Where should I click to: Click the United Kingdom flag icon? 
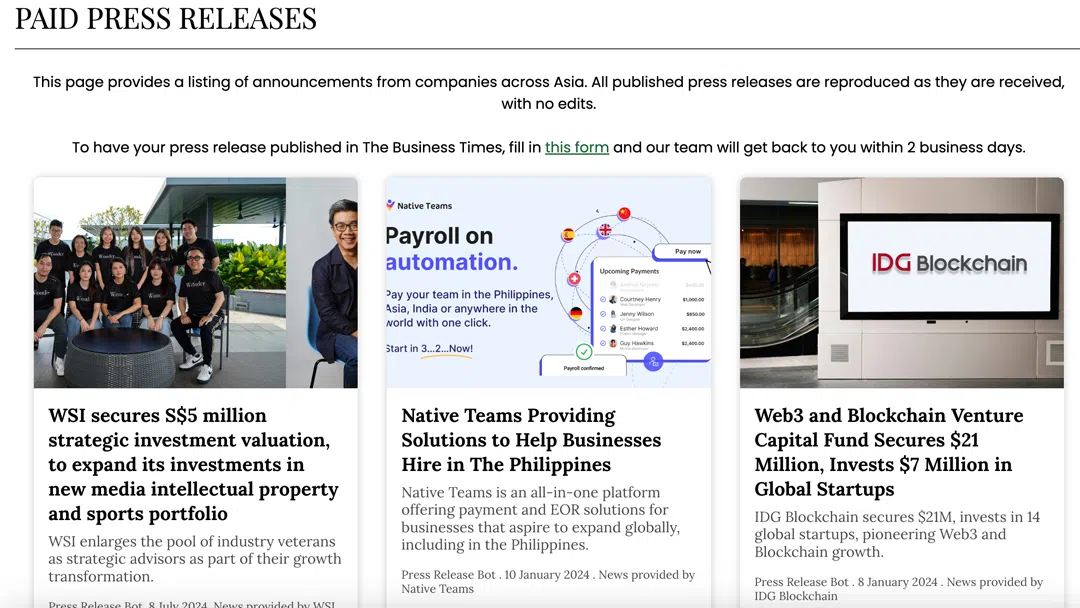pos(604,230)
